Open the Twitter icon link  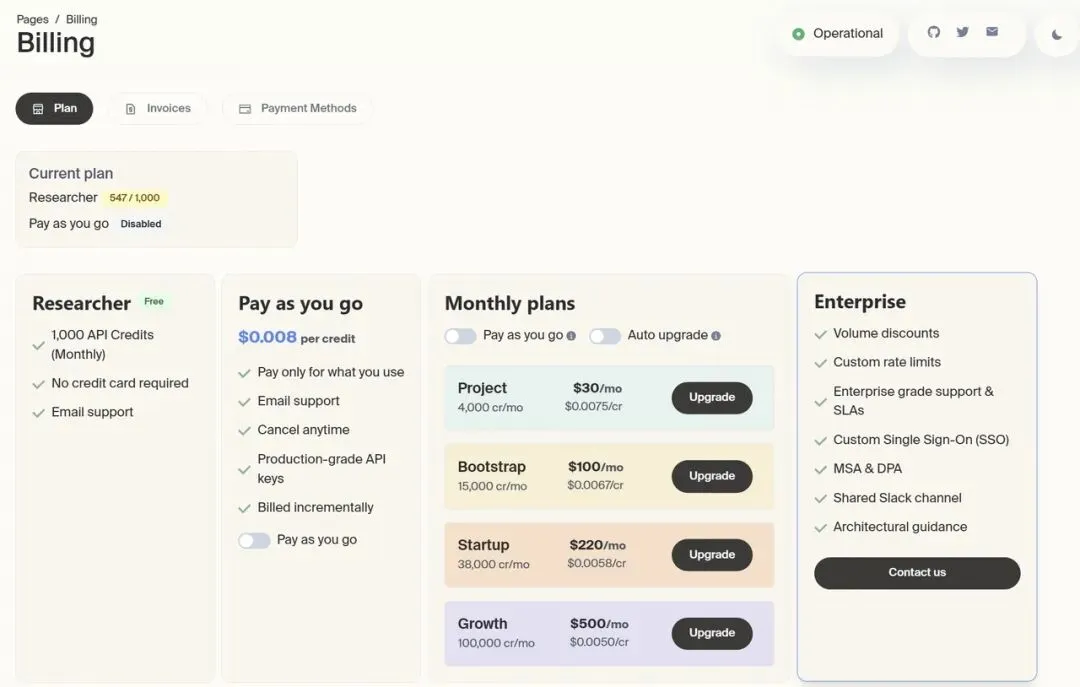click(962, 32)
